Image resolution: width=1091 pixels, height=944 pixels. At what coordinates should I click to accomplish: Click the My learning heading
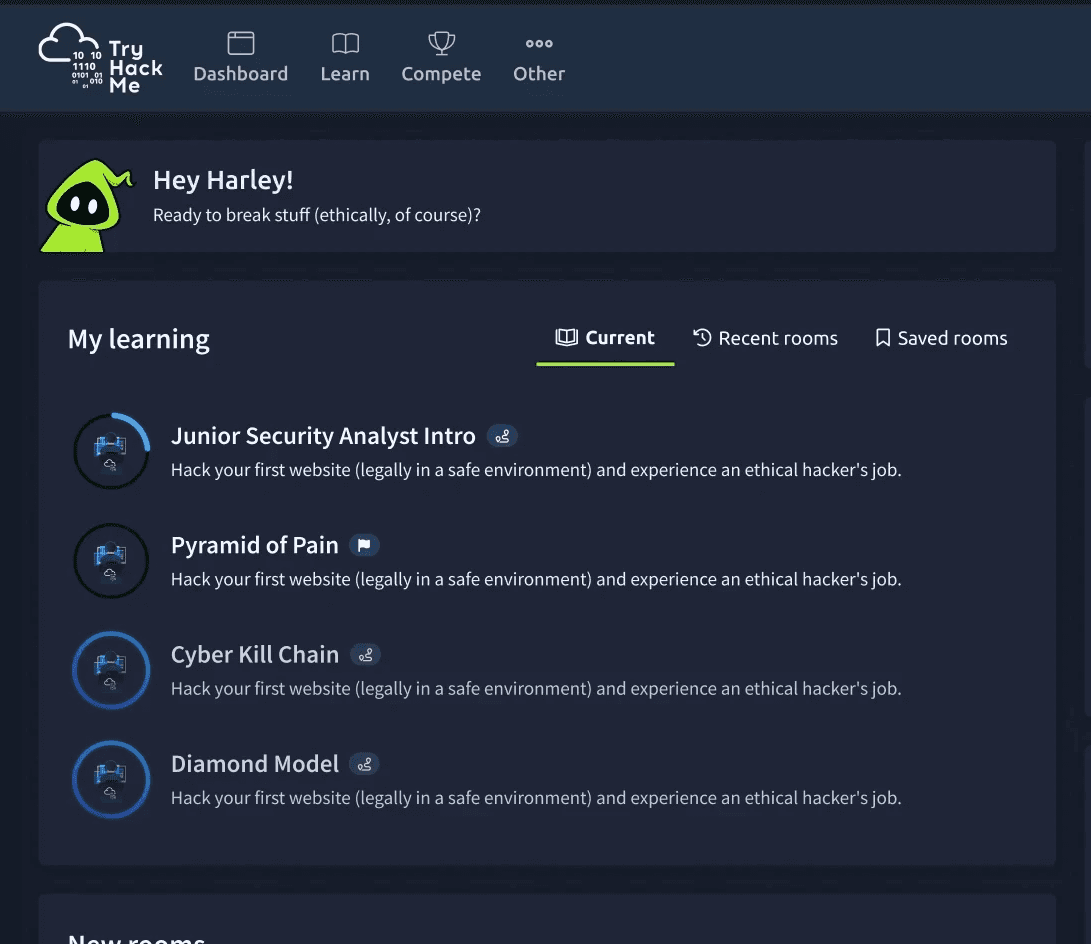pos(138,339)
